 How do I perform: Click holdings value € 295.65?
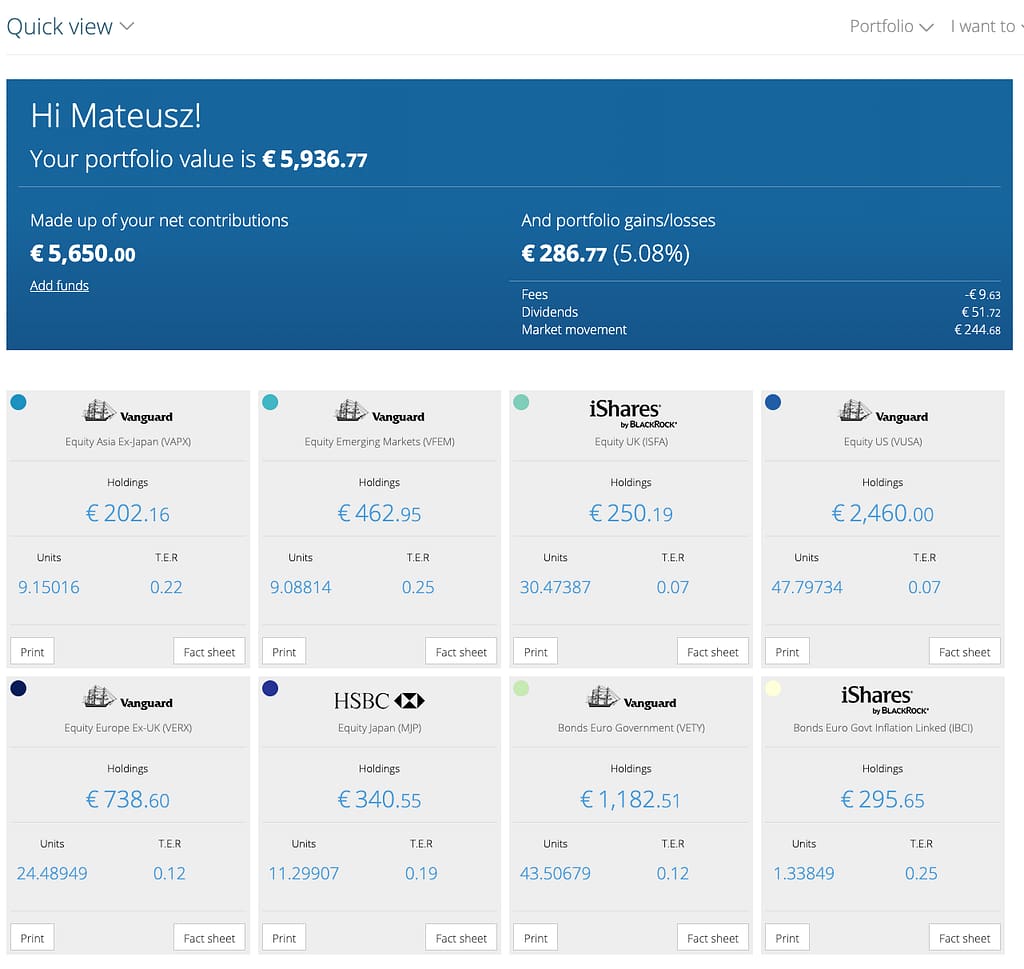pos(883,799)
